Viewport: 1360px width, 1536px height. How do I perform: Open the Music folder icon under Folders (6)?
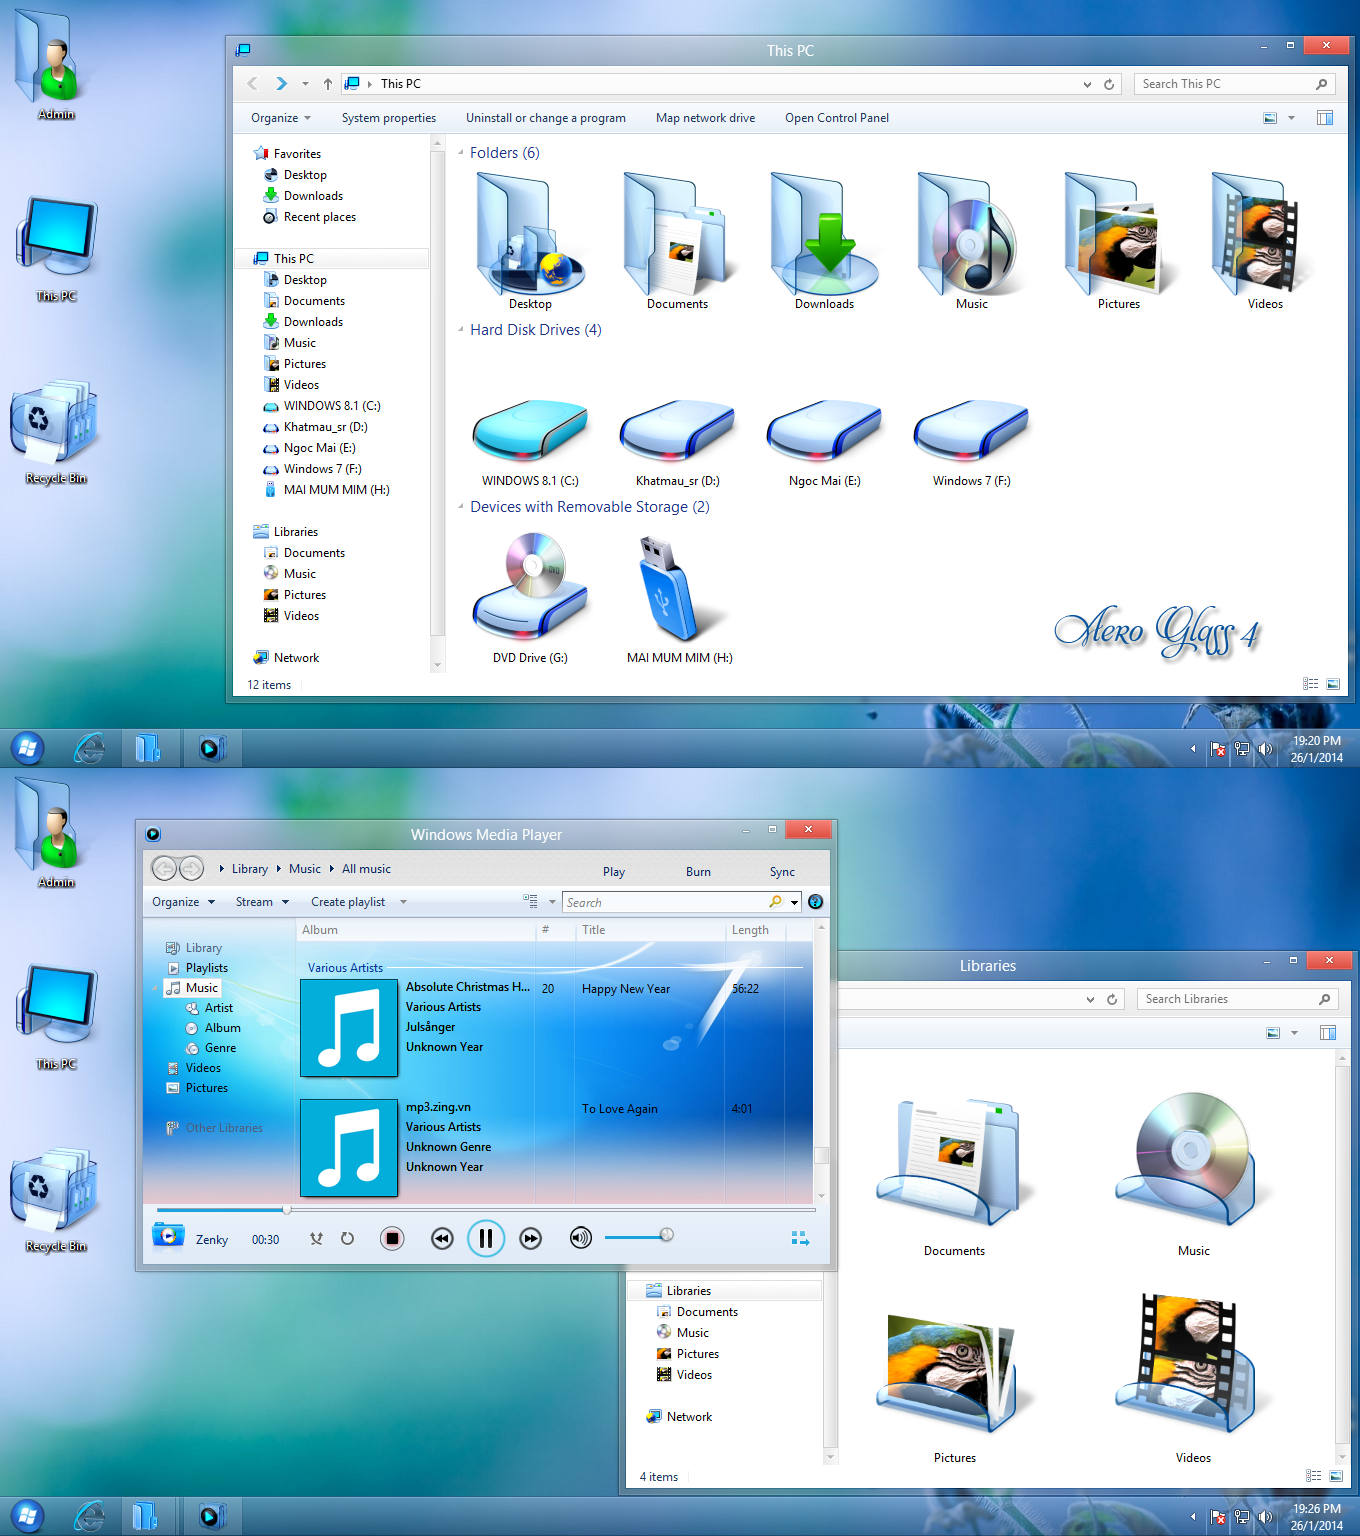(971, 241)
